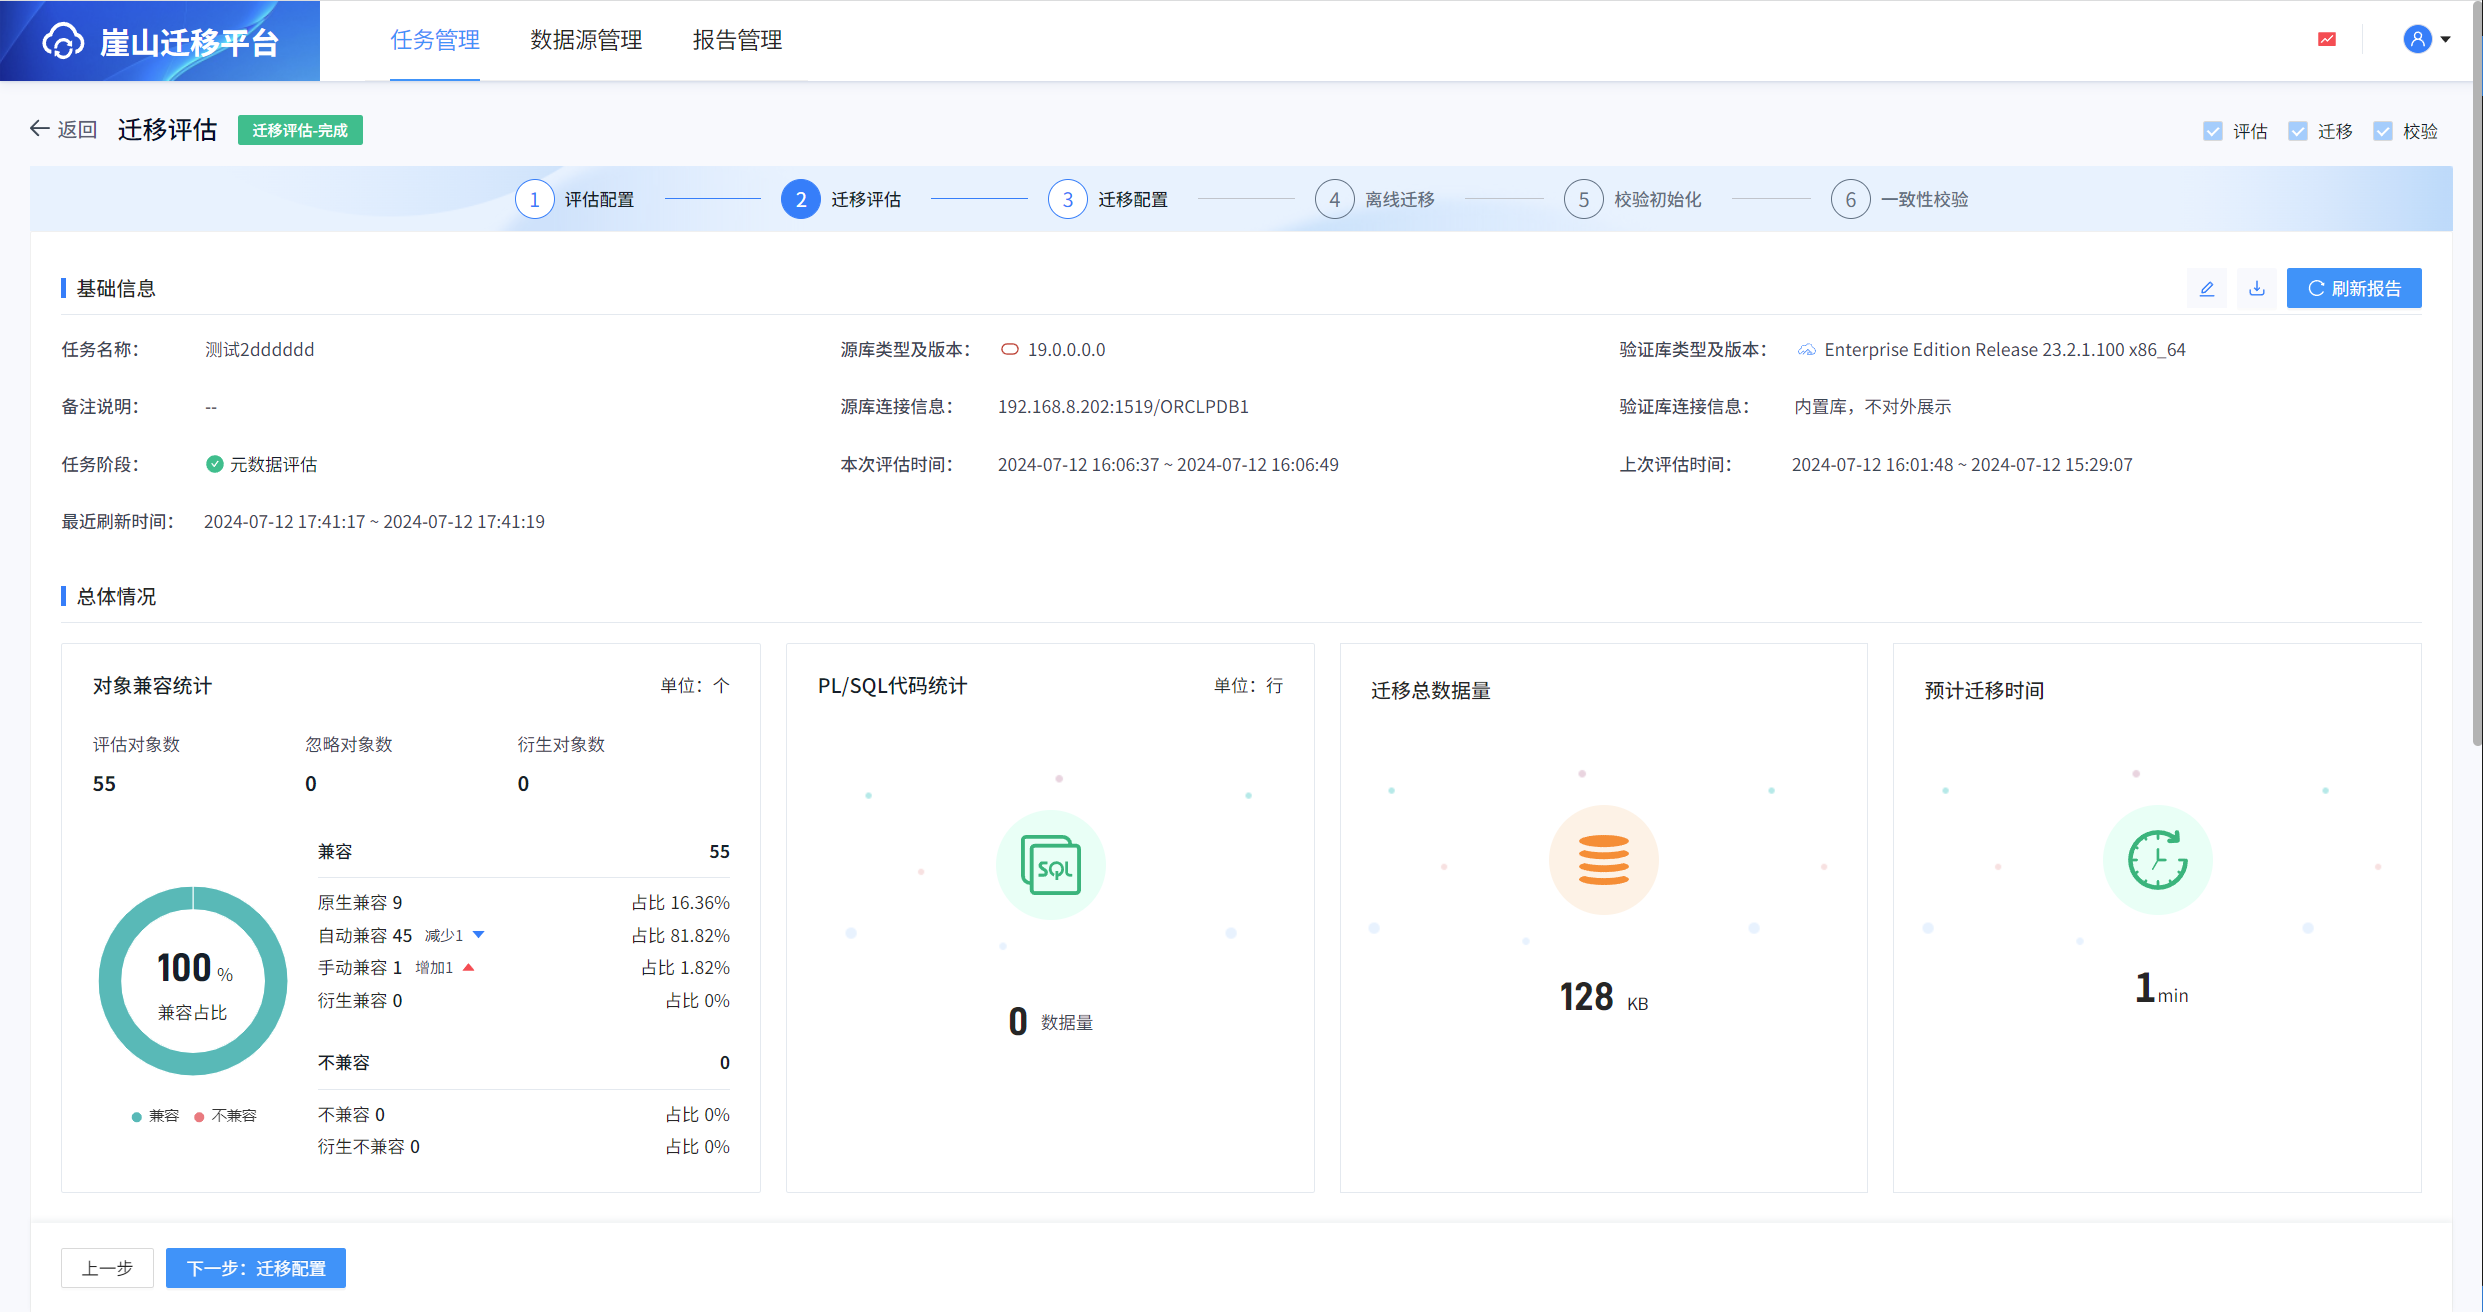This screenshot has width=2483, height=1312.
Task: Click the platform cloud logo icon
Action: (63, 41)
